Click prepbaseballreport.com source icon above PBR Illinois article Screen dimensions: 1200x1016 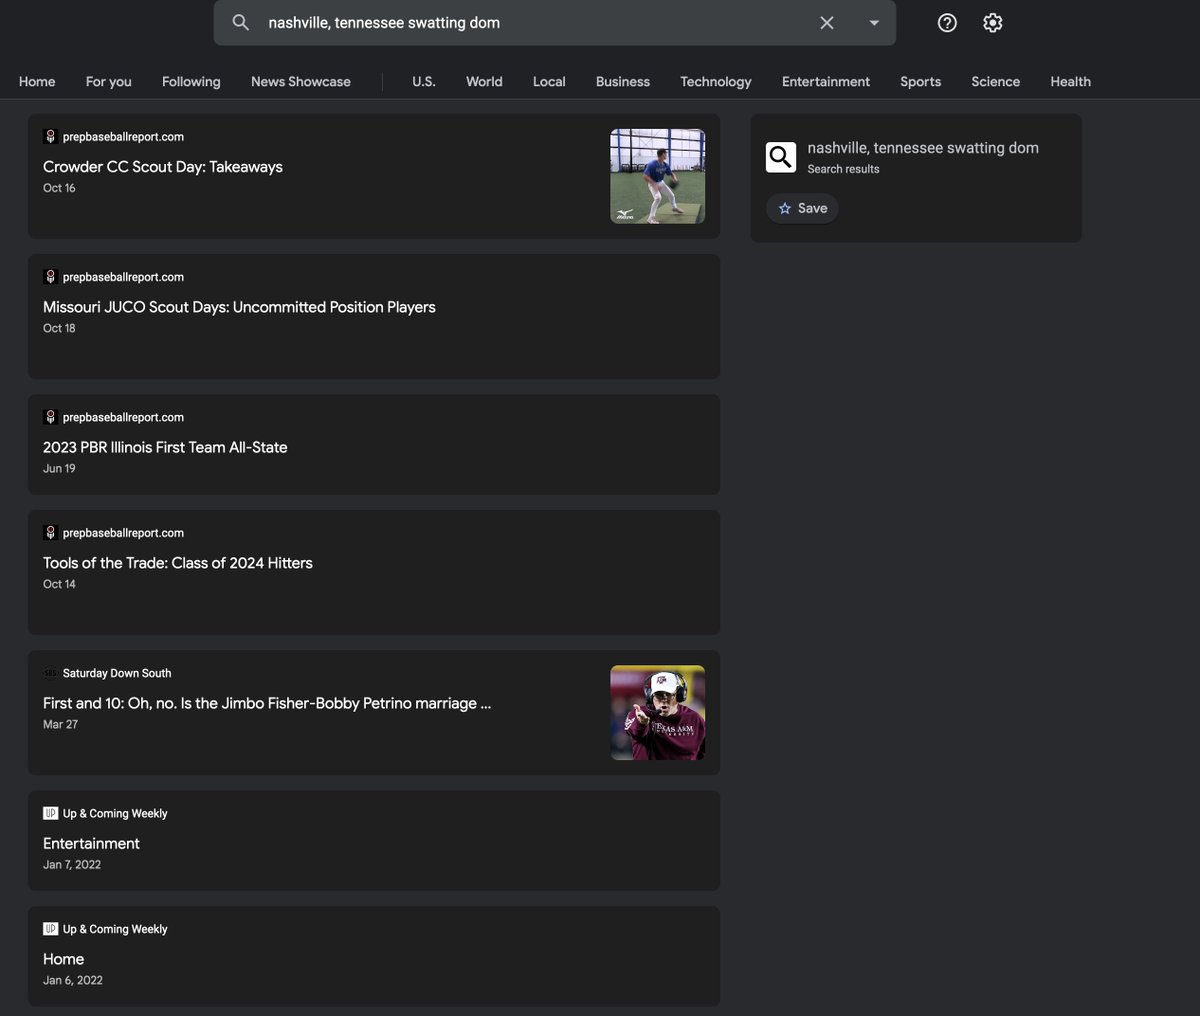pyautogui.click(x=50, y=416)
